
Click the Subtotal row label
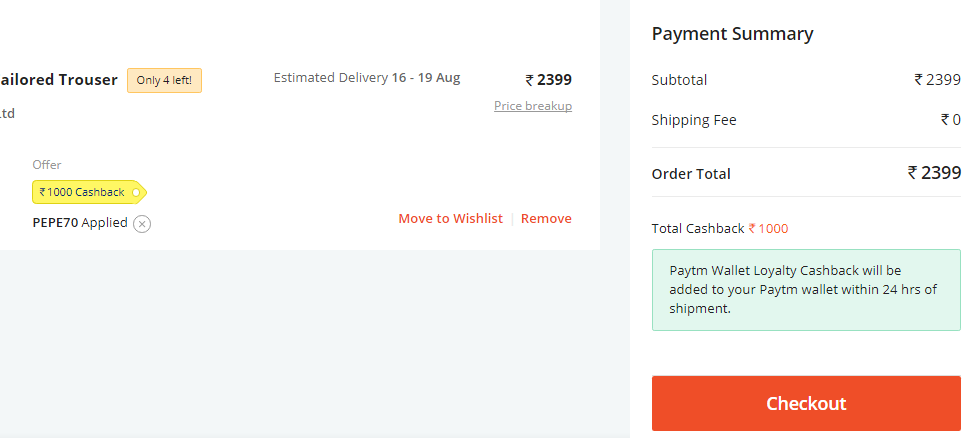point(679,80)
